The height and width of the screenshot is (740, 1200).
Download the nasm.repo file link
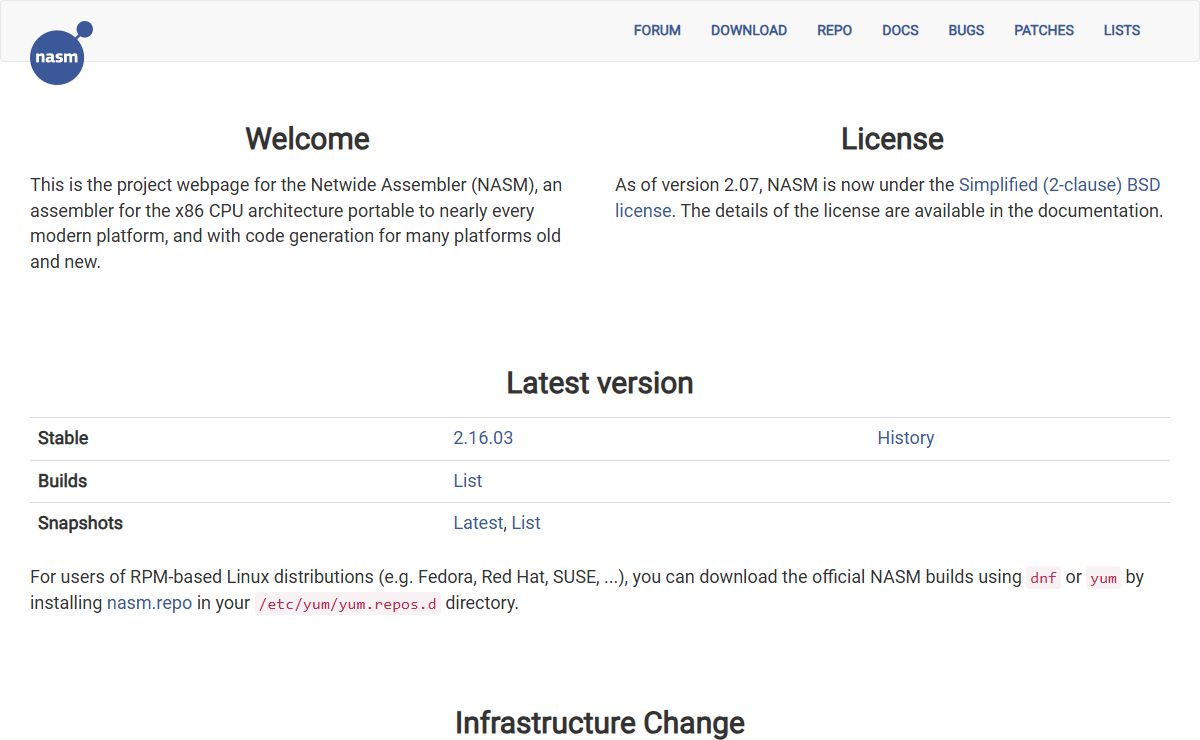click(x=149, y=603)
